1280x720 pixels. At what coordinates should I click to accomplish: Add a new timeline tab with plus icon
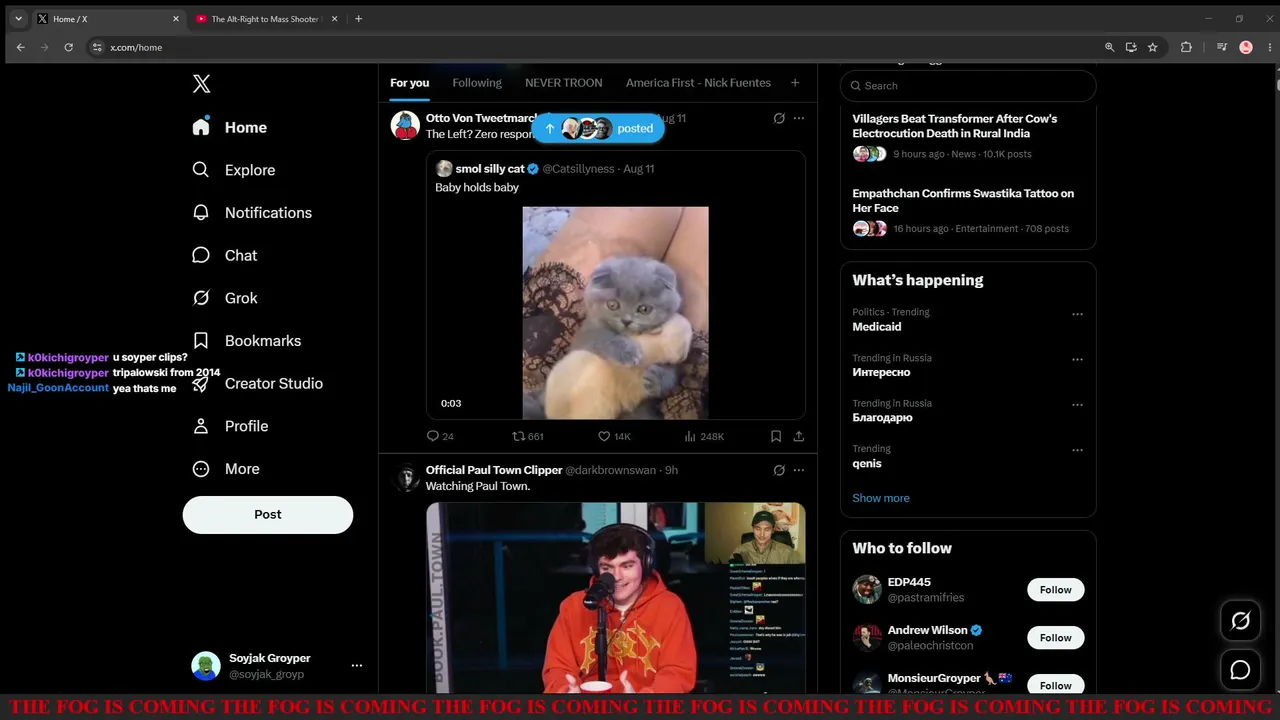pyautogui.click(x=795, y=83)
